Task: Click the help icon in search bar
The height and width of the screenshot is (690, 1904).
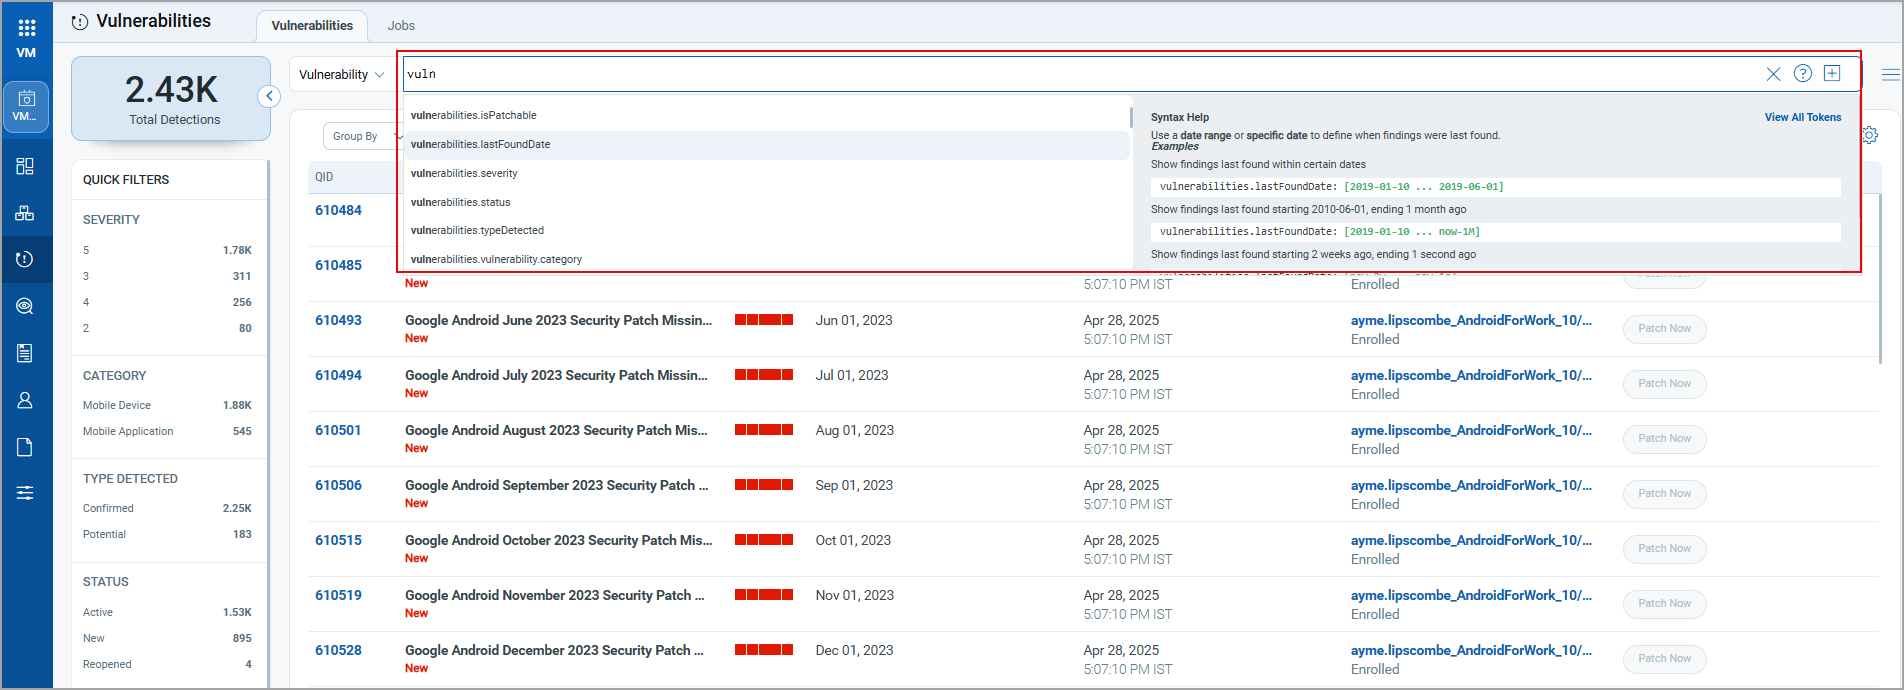Action: (x=1802, y=73)
